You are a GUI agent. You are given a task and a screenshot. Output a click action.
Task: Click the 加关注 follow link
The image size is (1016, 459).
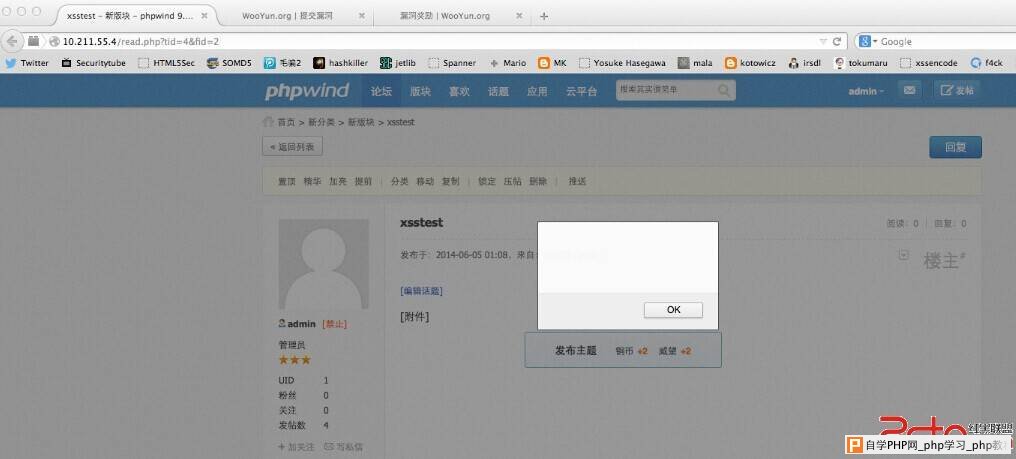tap(296, 447)
